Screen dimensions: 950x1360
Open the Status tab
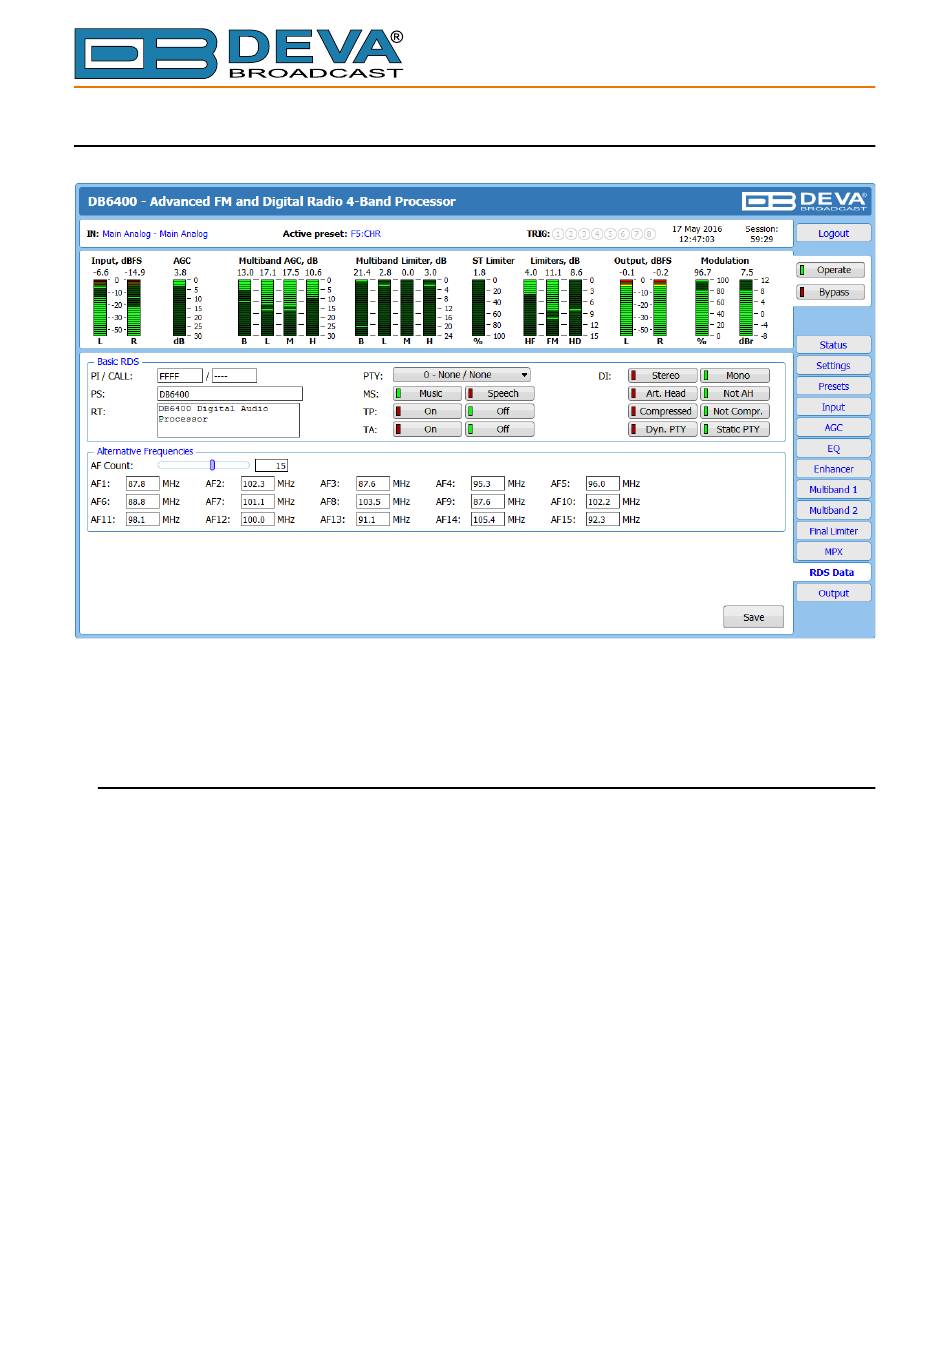[x=833, y=345]
